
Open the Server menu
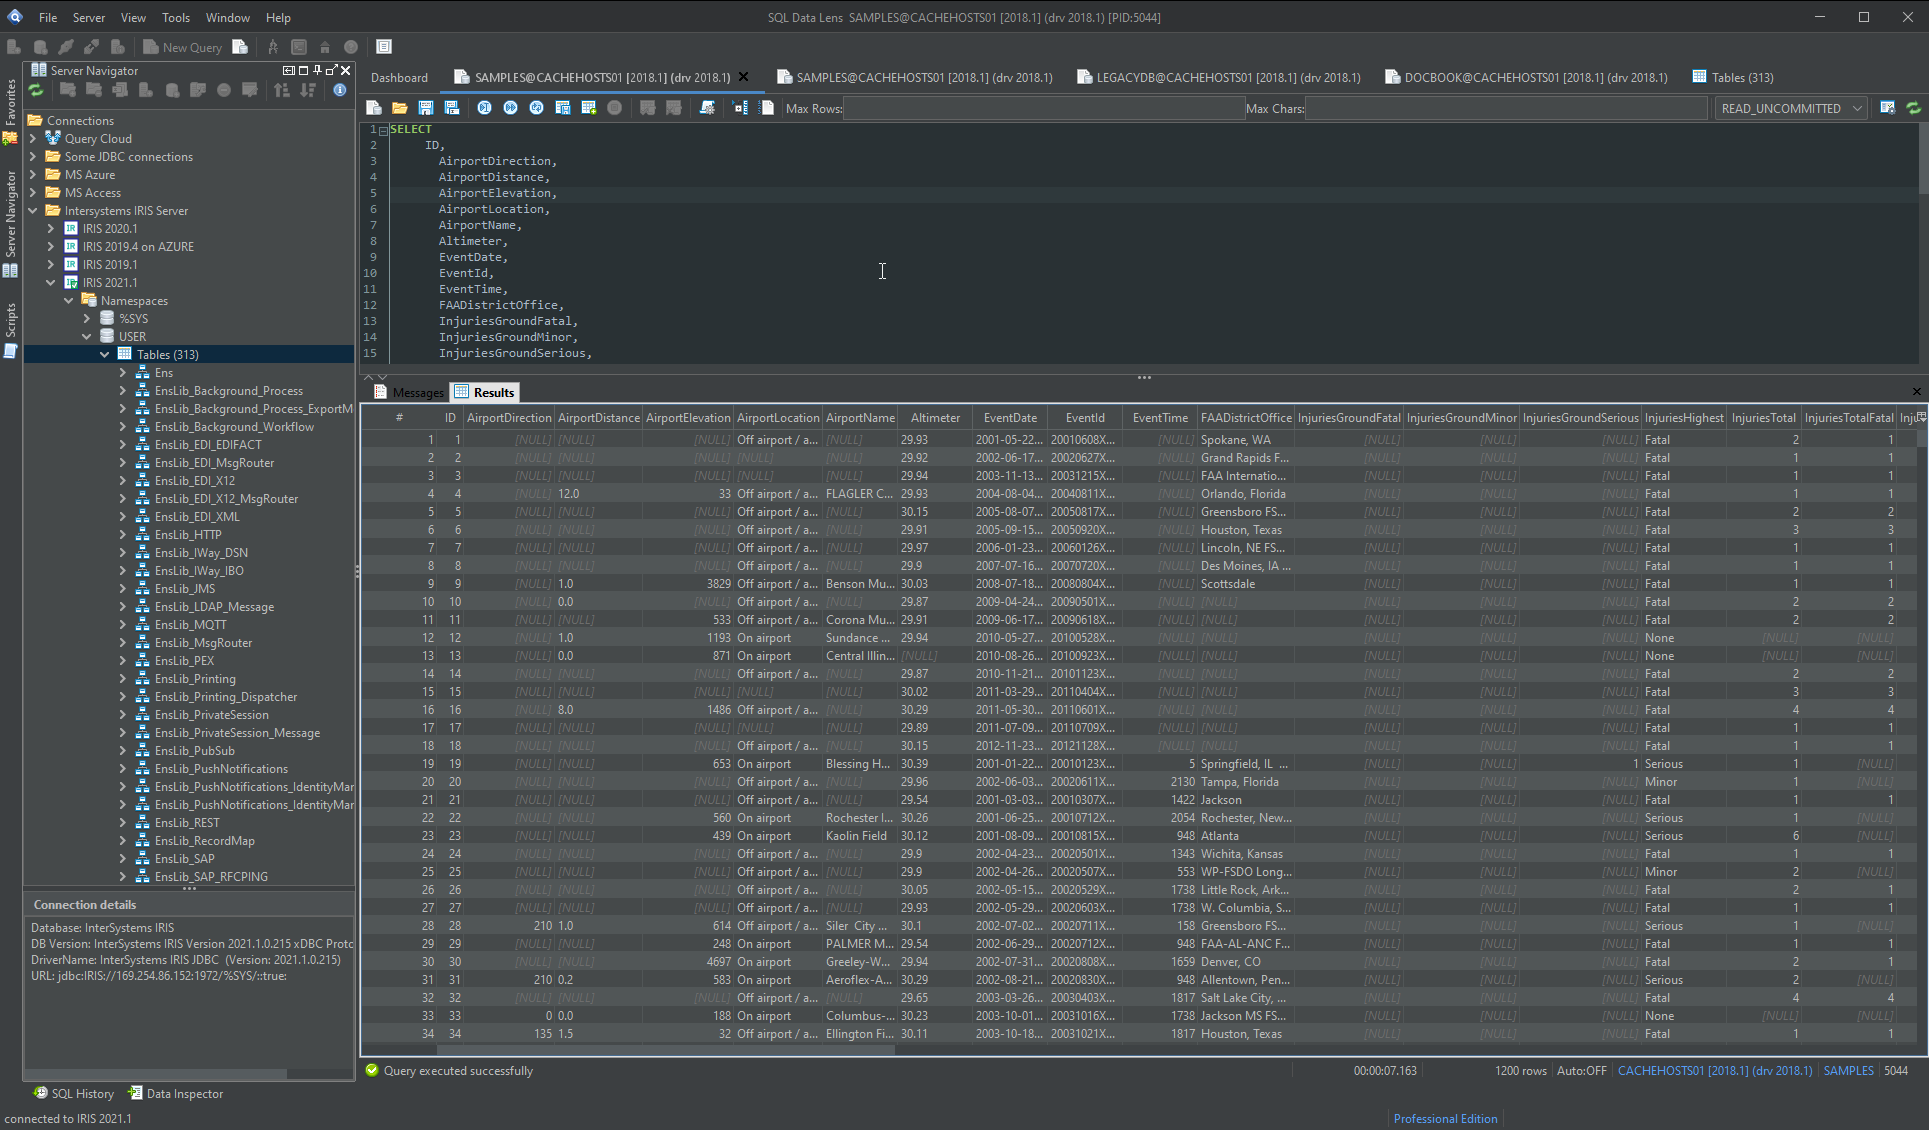(x=89, y=17)
